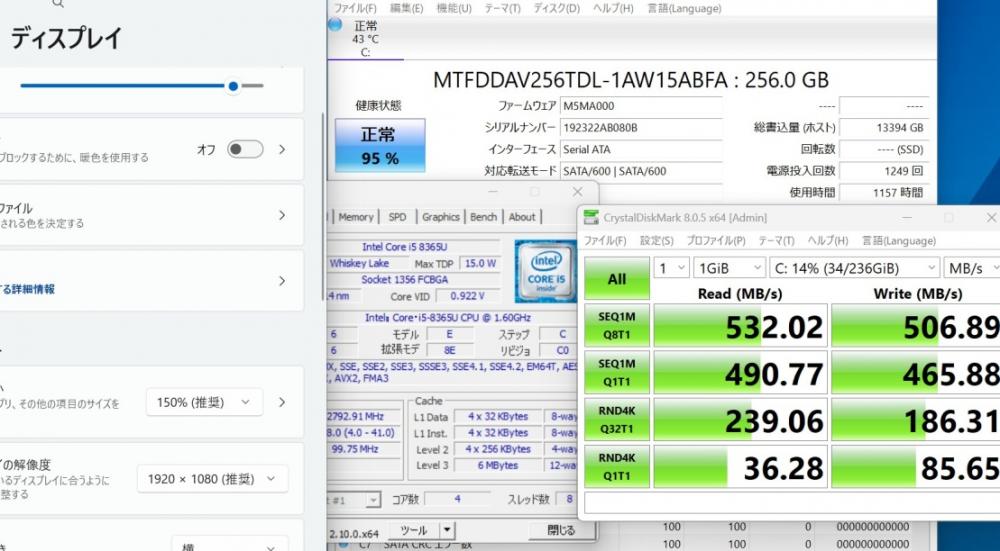The height and width of the screenshot is (551, 1000).
Task: Open ヘルプ(H) menu in CrystalDiskInfo
Action: [613, 8]
